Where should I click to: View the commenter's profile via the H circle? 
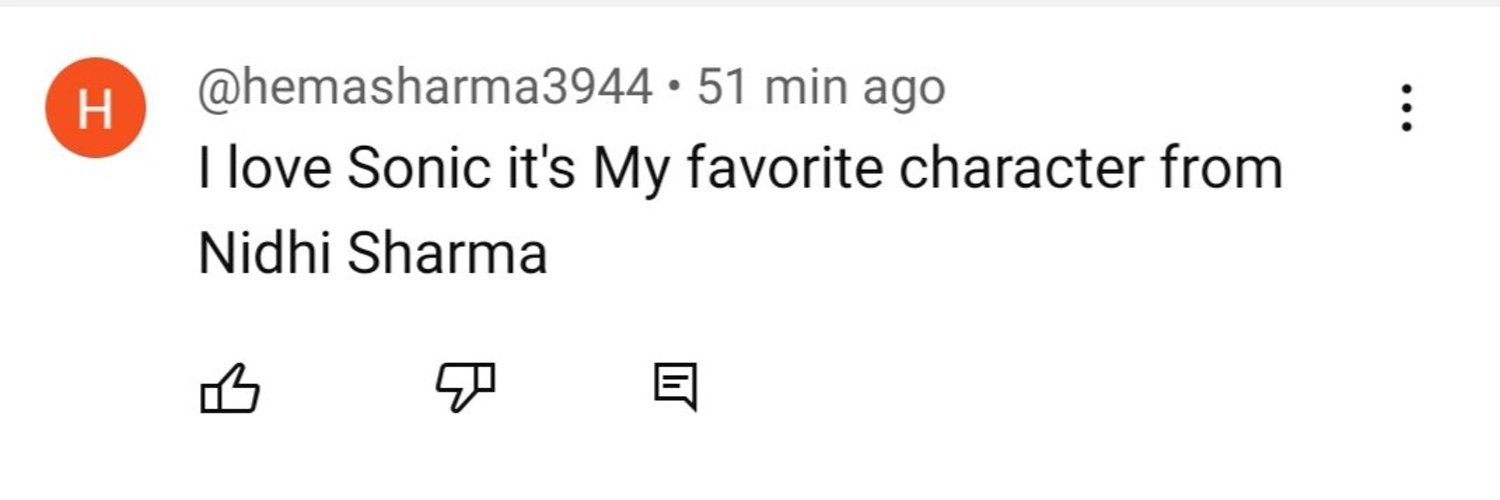[x=96, y=108]
